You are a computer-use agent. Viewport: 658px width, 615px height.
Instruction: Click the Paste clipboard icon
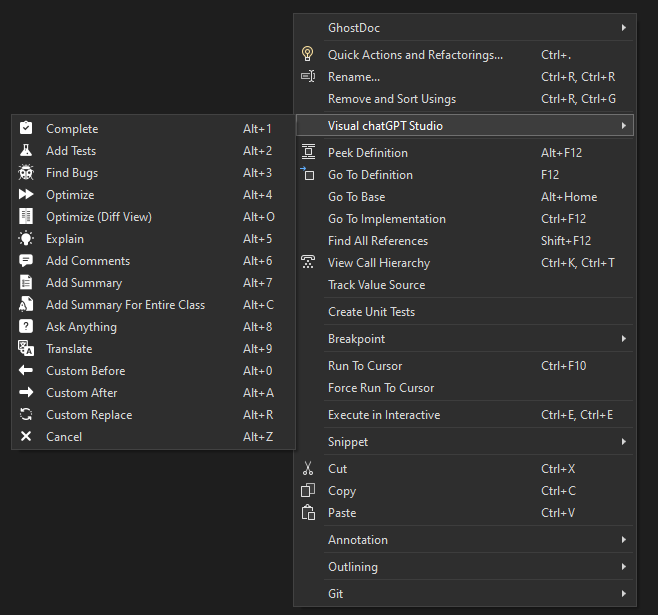[x=308, y=512]
